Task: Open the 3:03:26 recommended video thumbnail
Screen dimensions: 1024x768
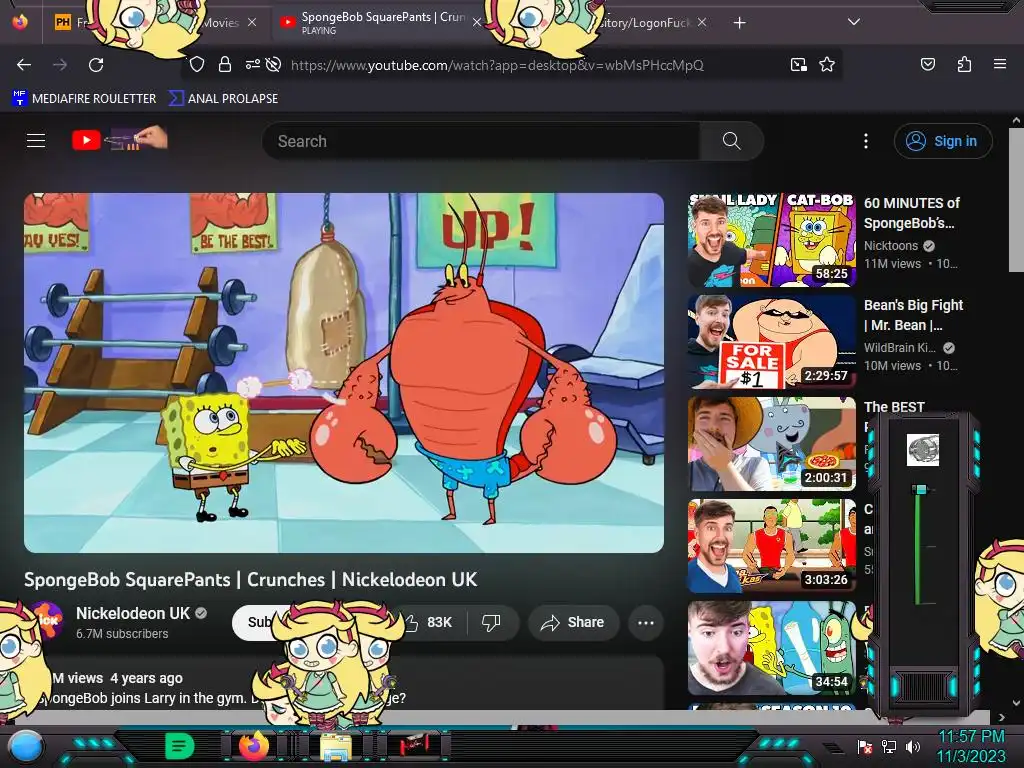Action: [772, 545]
